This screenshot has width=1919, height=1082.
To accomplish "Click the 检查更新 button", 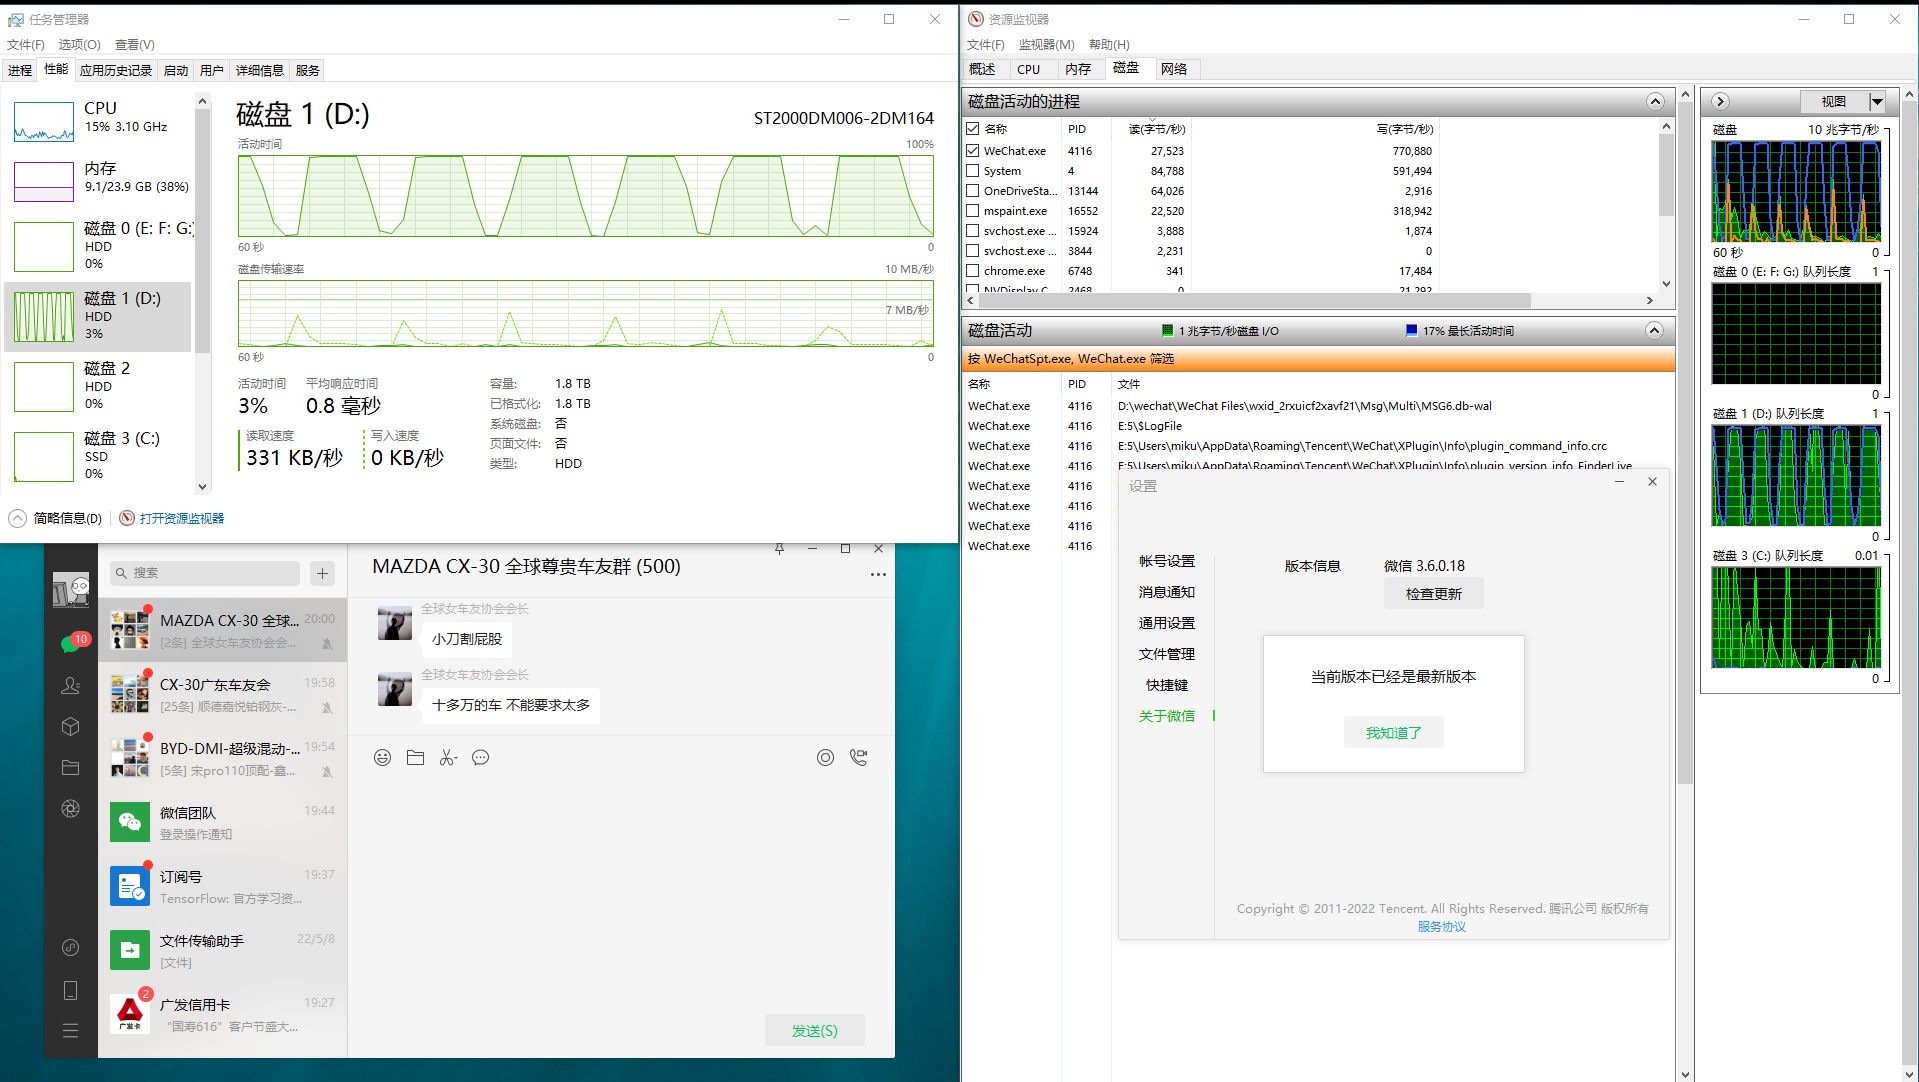I will (x=1433, y=594).
